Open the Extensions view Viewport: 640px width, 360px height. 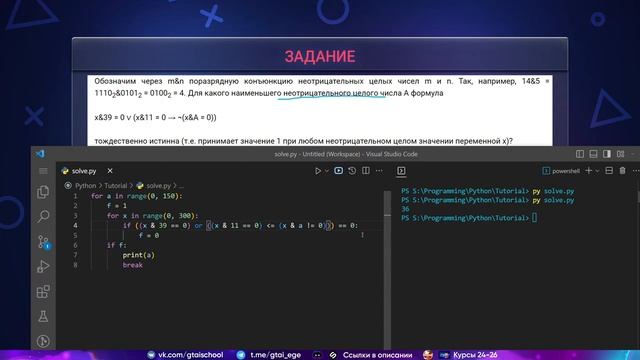(x=43, y=291)
